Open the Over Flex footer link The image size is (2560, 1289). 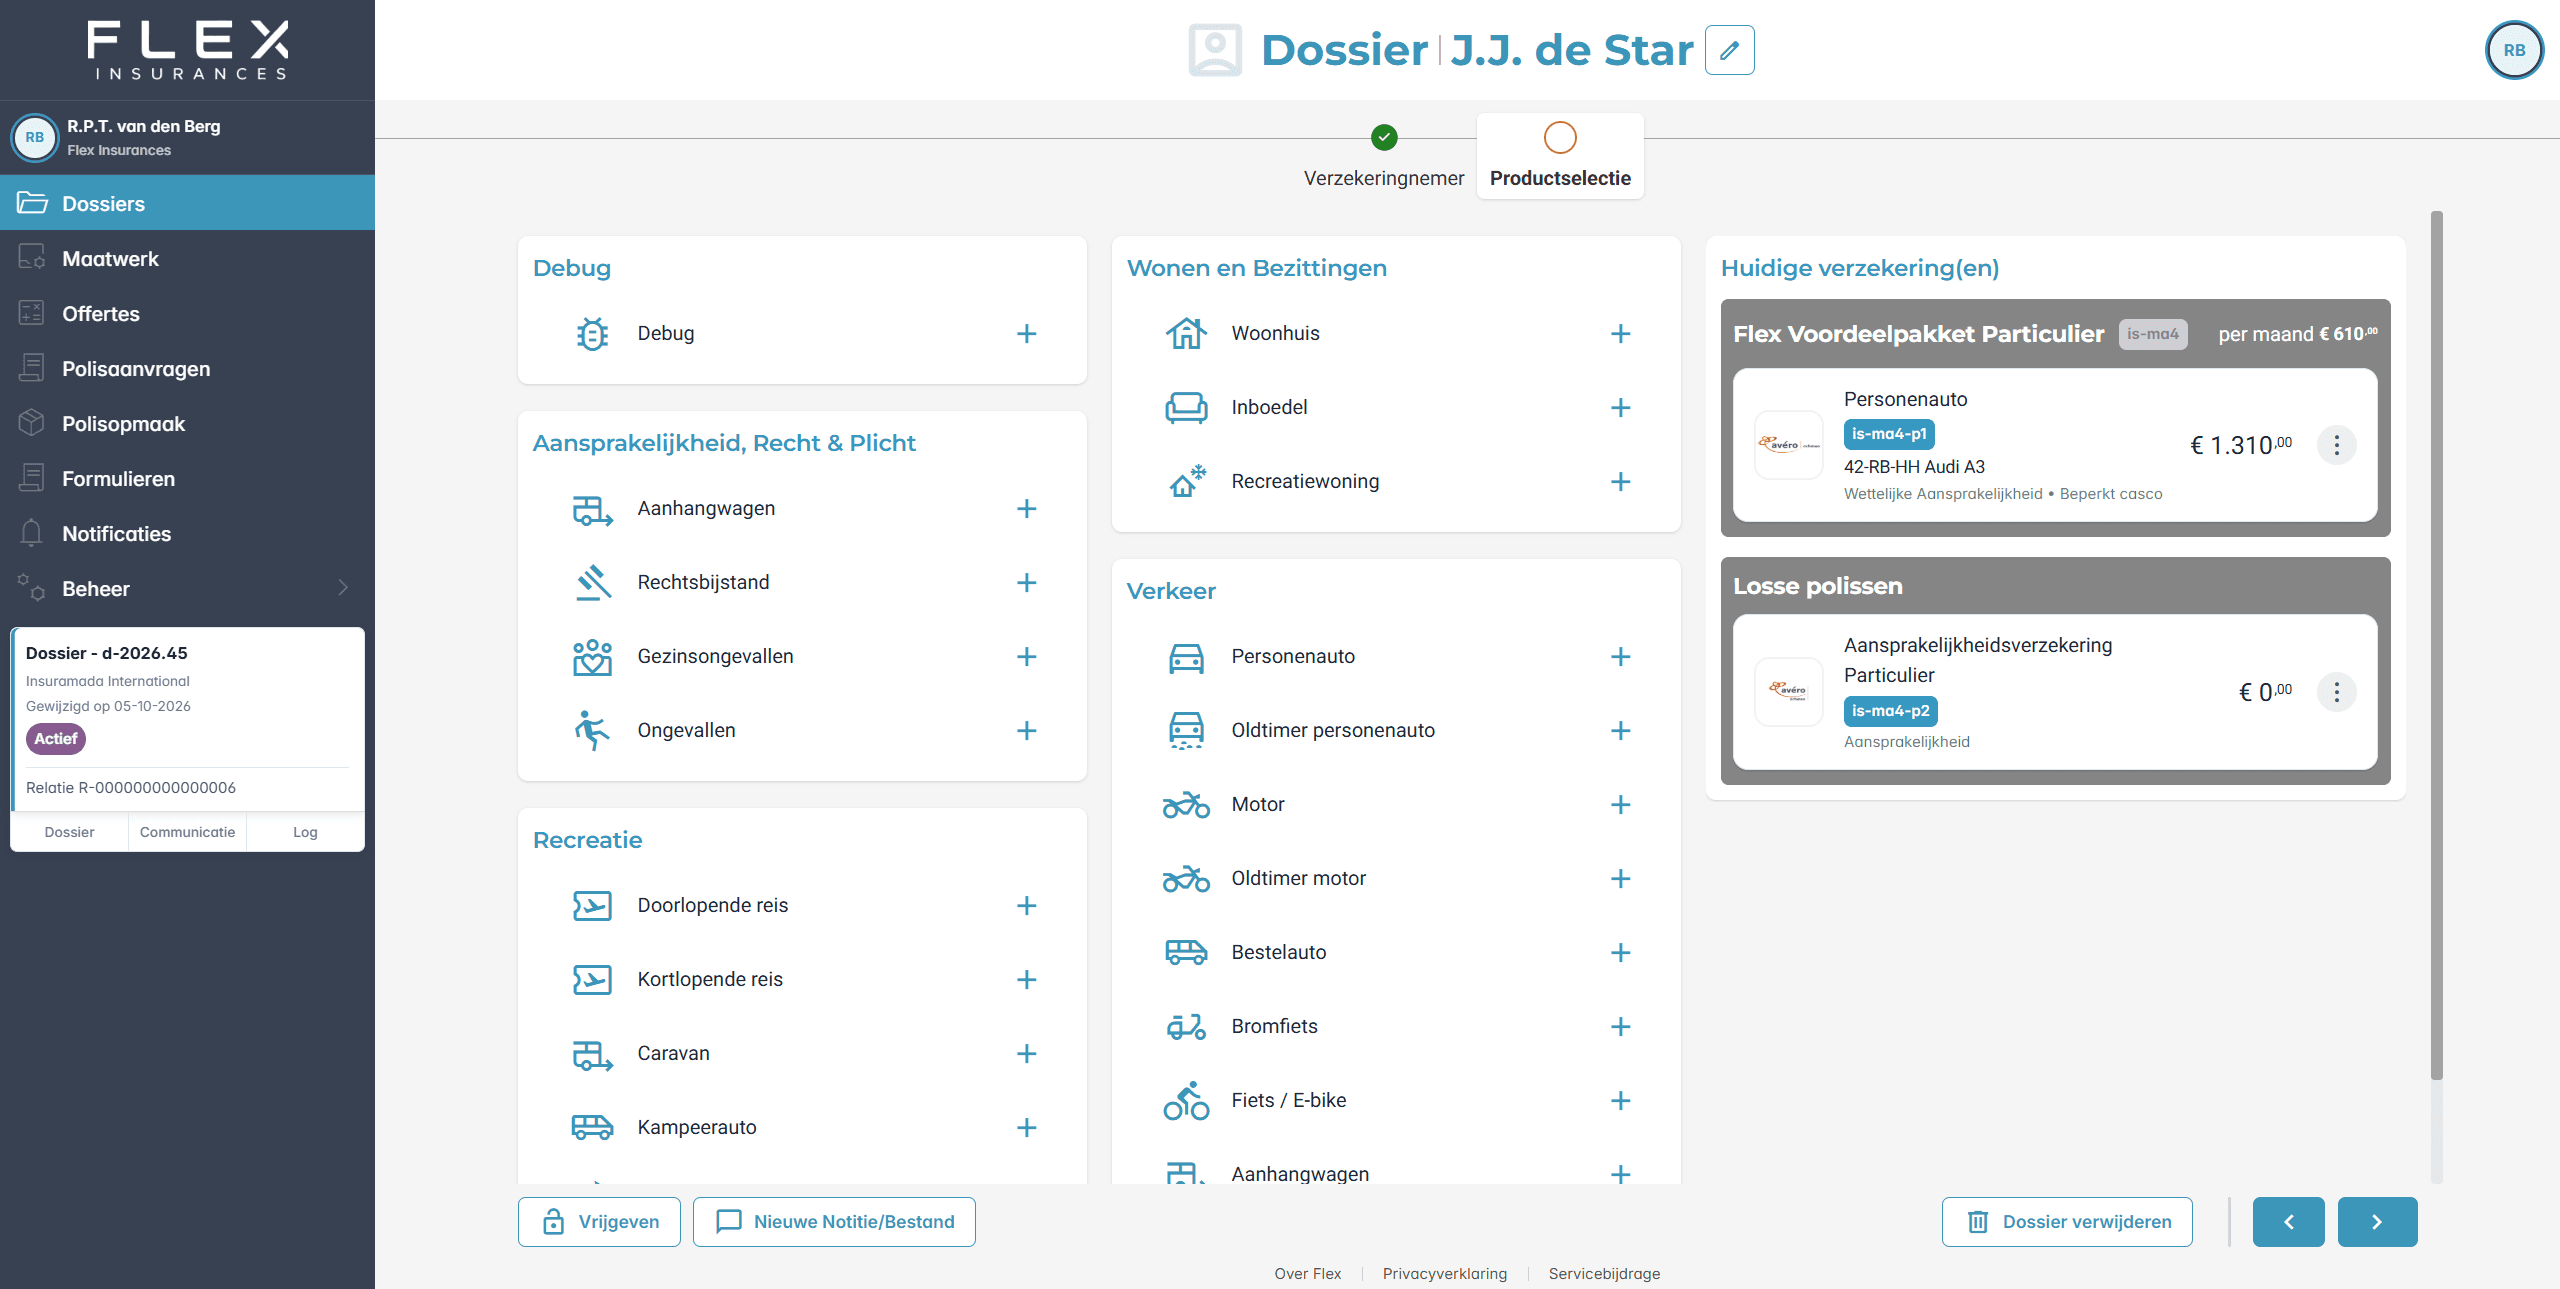[1307, 1273]
